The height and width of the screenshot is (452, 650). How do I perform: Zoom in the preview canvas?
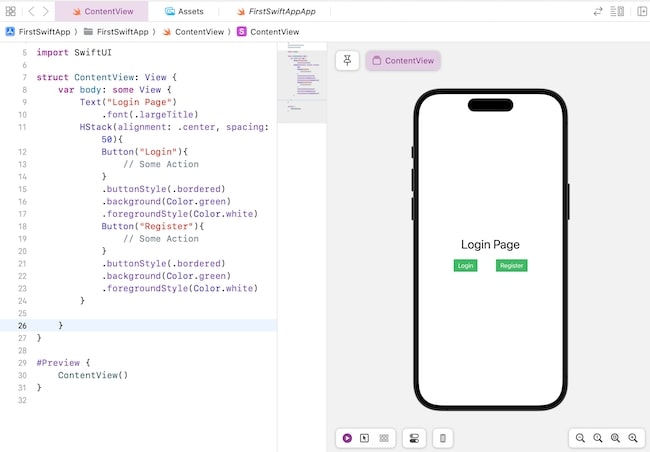click(x=633, y=438)
